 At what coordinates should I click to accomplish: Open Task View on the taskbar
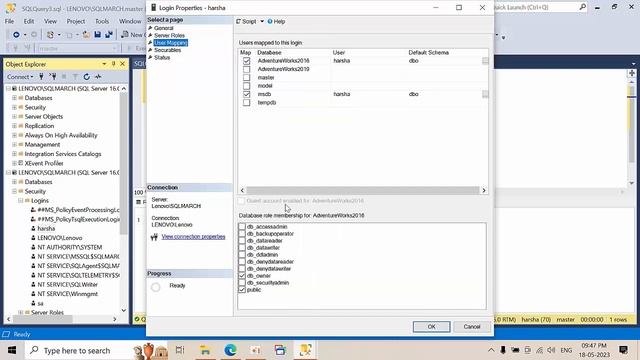pos(180,350)
